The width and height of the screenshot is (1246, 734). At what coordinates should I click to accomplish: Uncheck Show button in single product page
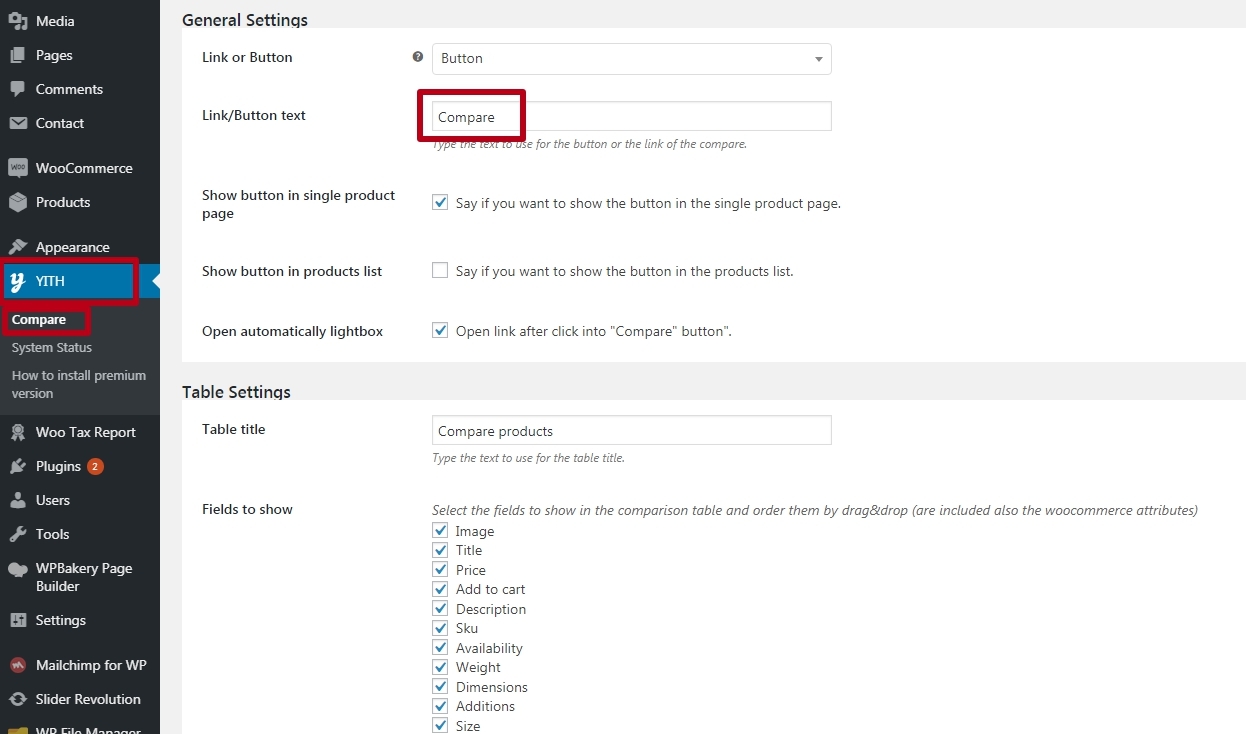pyautogui.click(x=440, y=202)
